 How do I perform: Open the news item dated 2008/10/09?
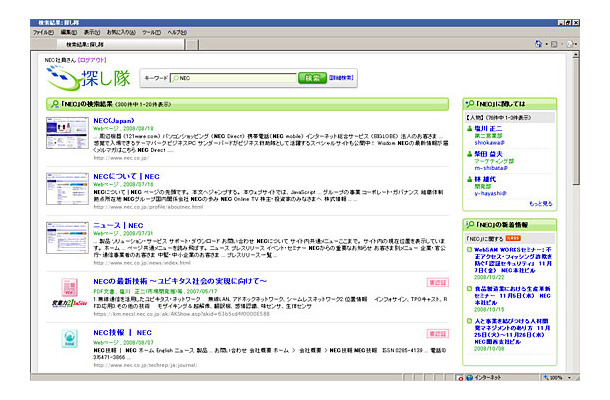click(x=512, y=332)
